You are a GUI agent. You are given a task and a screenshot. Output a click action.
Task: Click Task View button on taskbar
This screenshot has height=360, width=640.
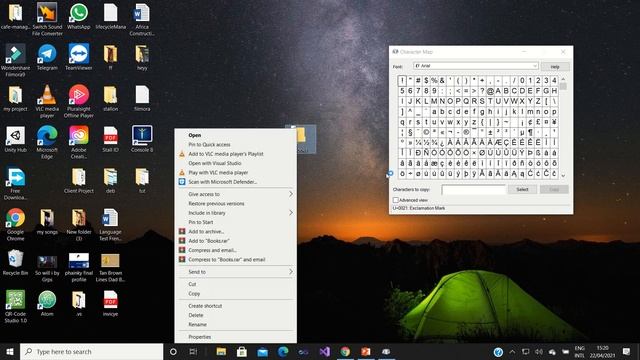(193, 351)
